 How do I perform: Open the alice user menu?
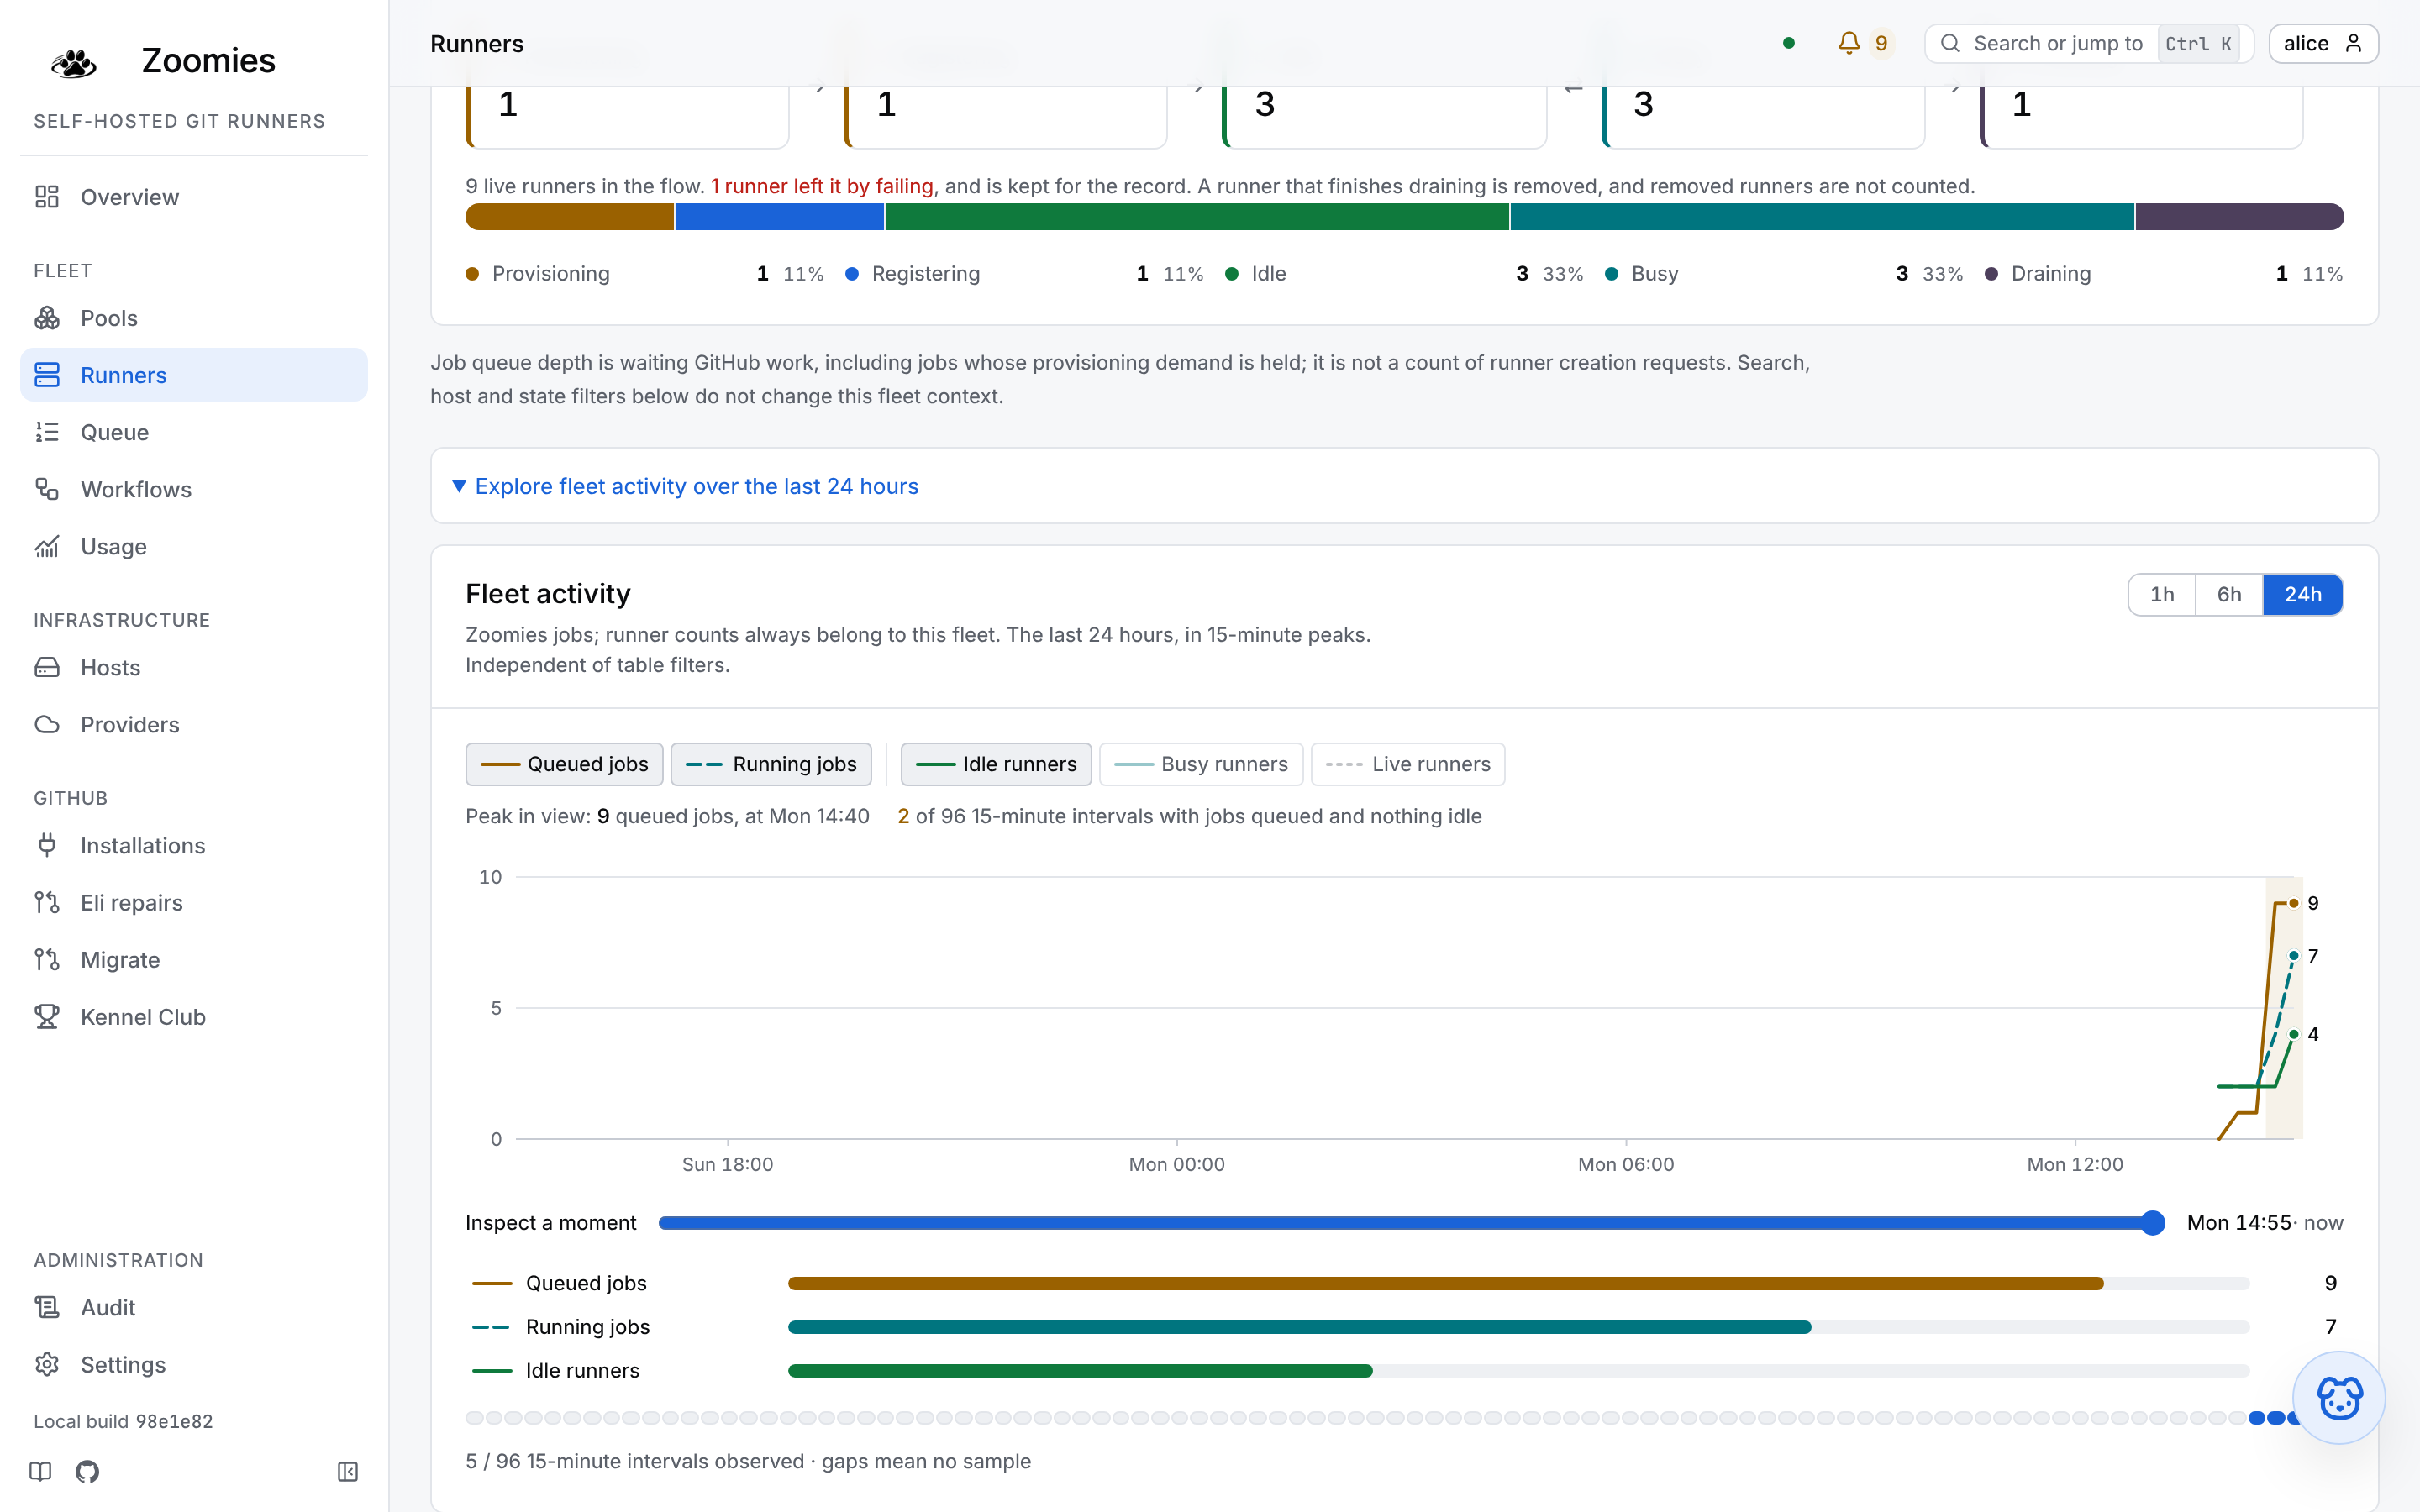(2323, 43)
